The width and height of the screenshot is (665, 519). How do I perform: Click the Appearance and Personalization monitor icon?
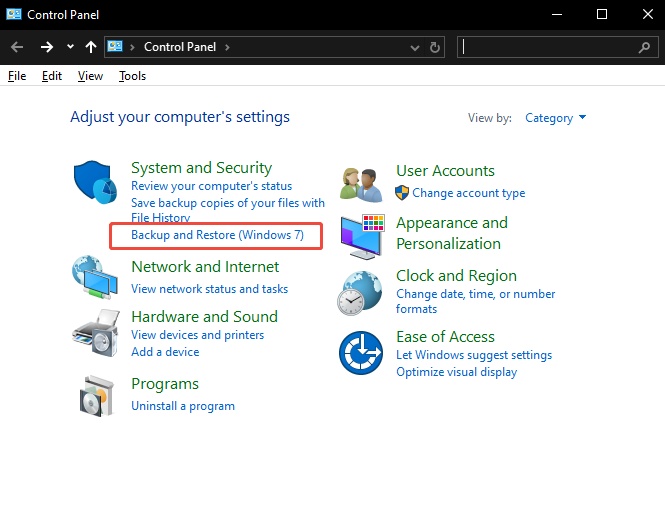pyautogui.click(x=363, y=237)
